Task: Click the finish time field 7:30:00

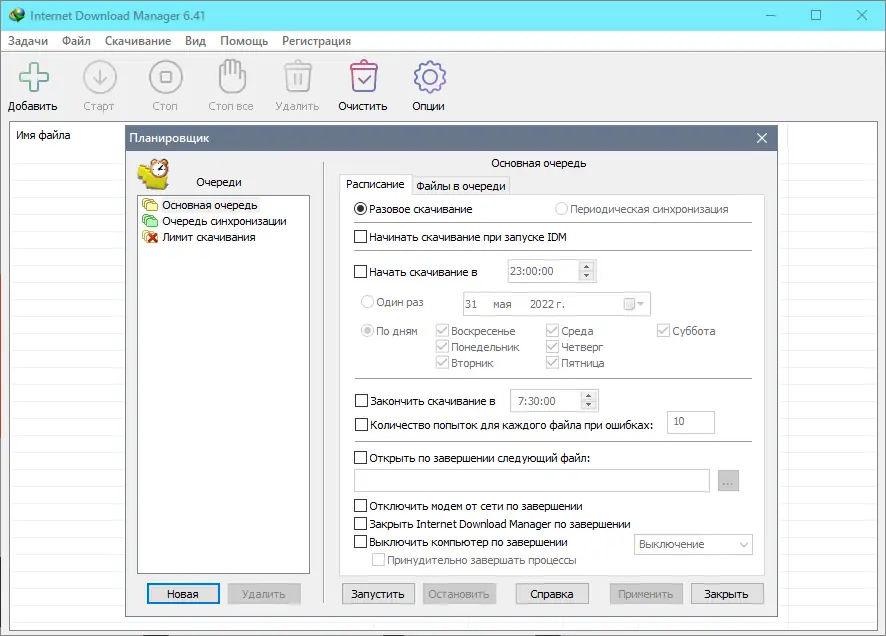Action: pos(546,401)
